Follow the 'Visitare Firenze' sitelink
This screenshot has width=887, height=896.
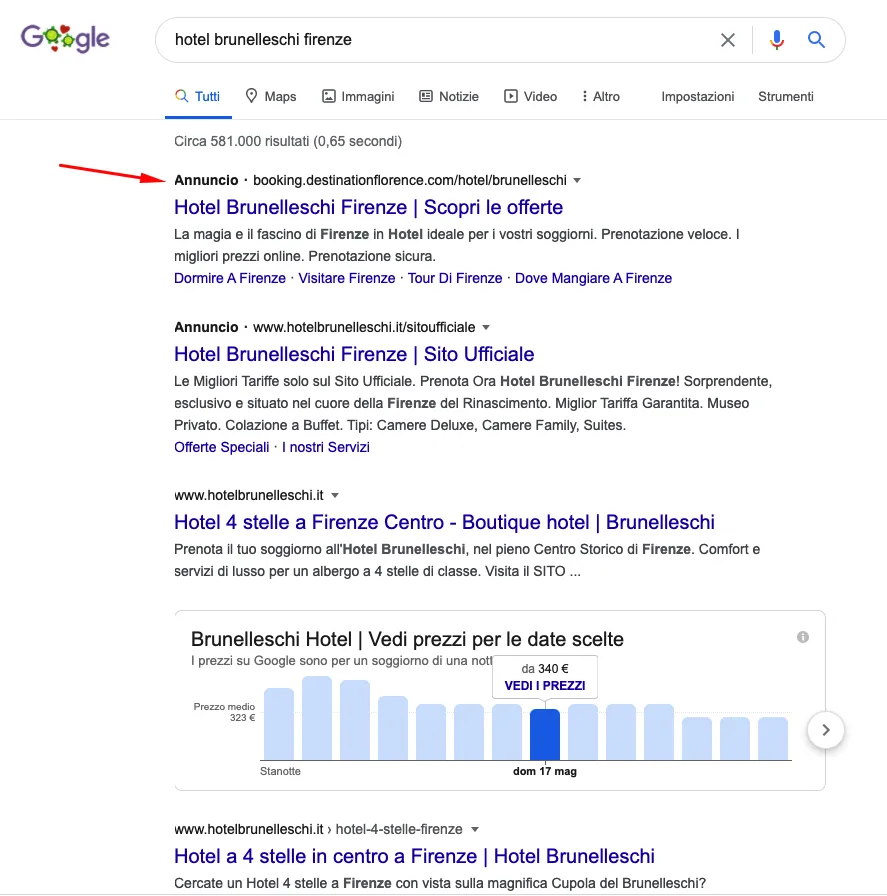click(x=347, y=278)
